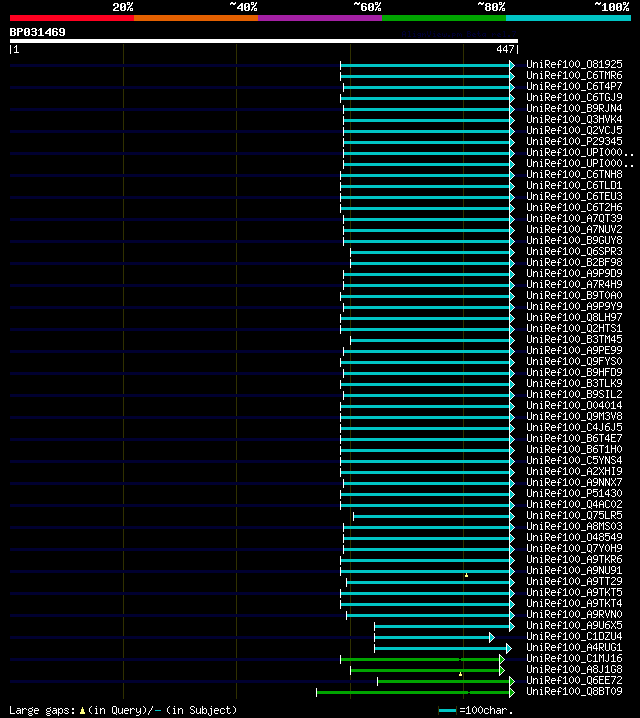
Task: Select the UniRef100_Q9M3V8 label
Action: (x=574, y=416)
